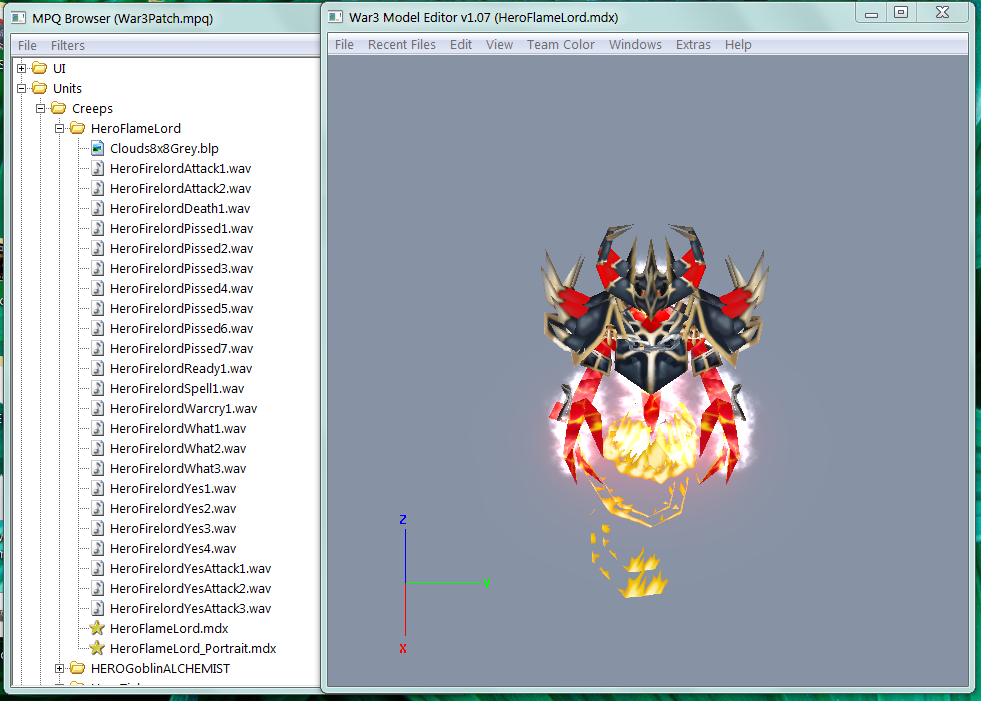Screen dimensions: 981x701
Task: Open the View menu in Model Editor
Action: [499, 44]
